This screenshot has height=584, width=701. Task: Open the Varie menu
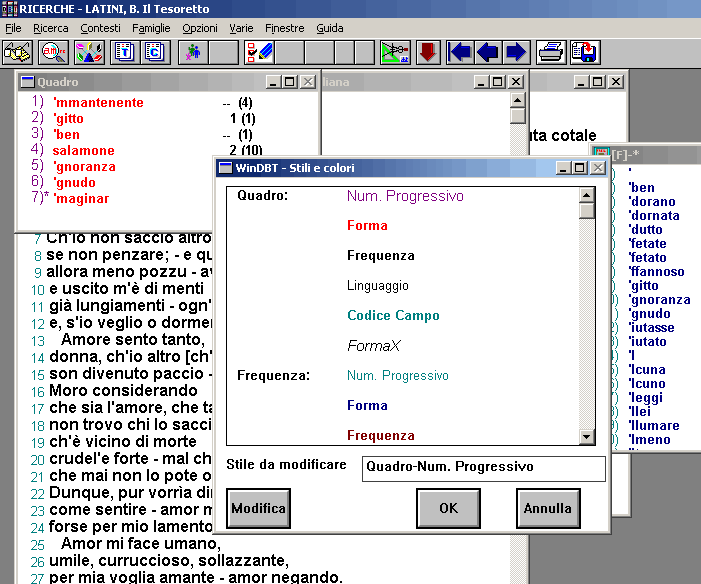241,28
